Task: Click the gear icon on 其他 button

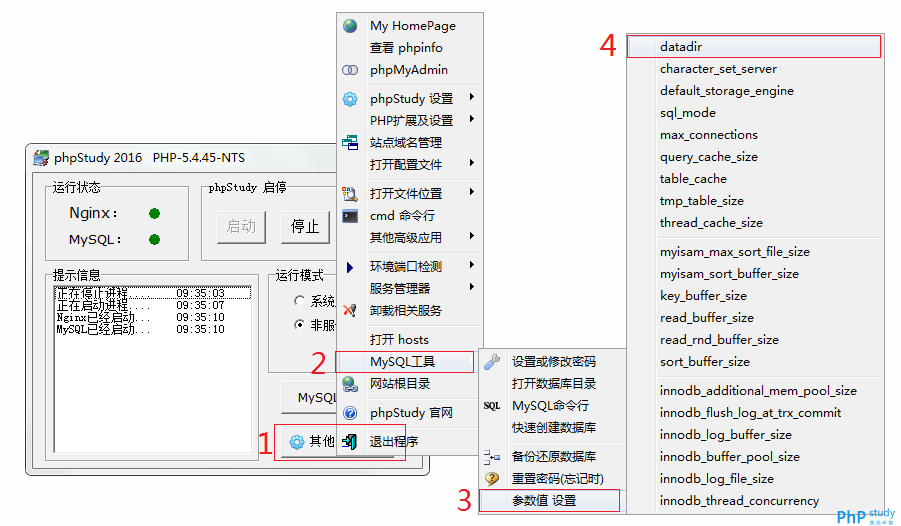Action: click(297, 442)
